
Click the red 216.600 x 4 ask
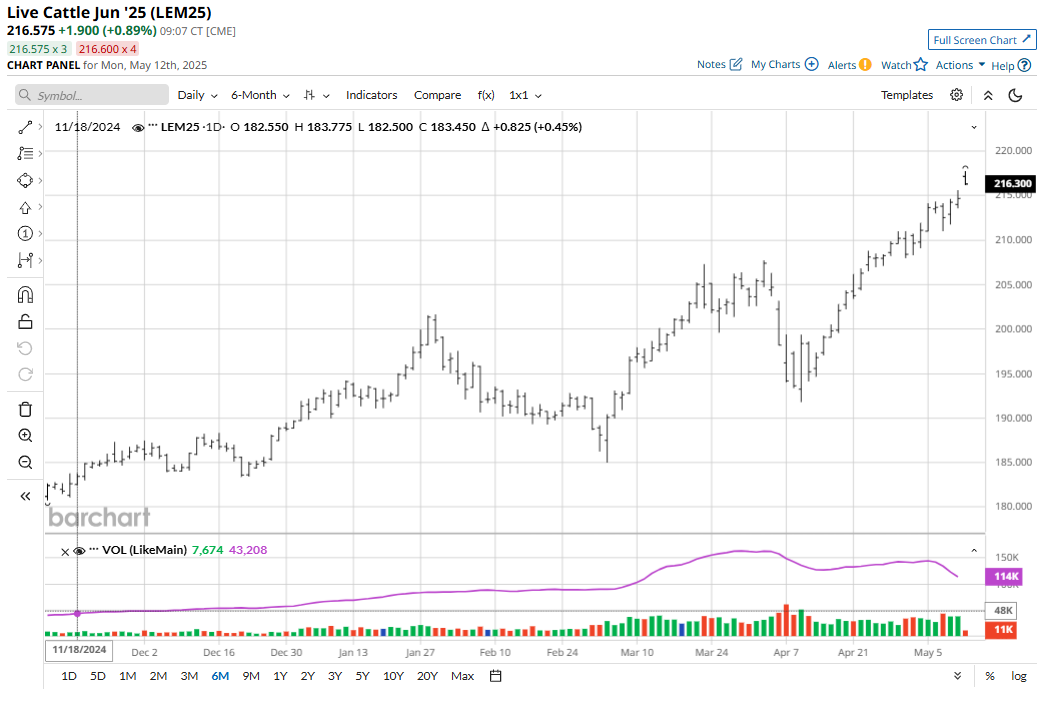(x=107, y=49)
